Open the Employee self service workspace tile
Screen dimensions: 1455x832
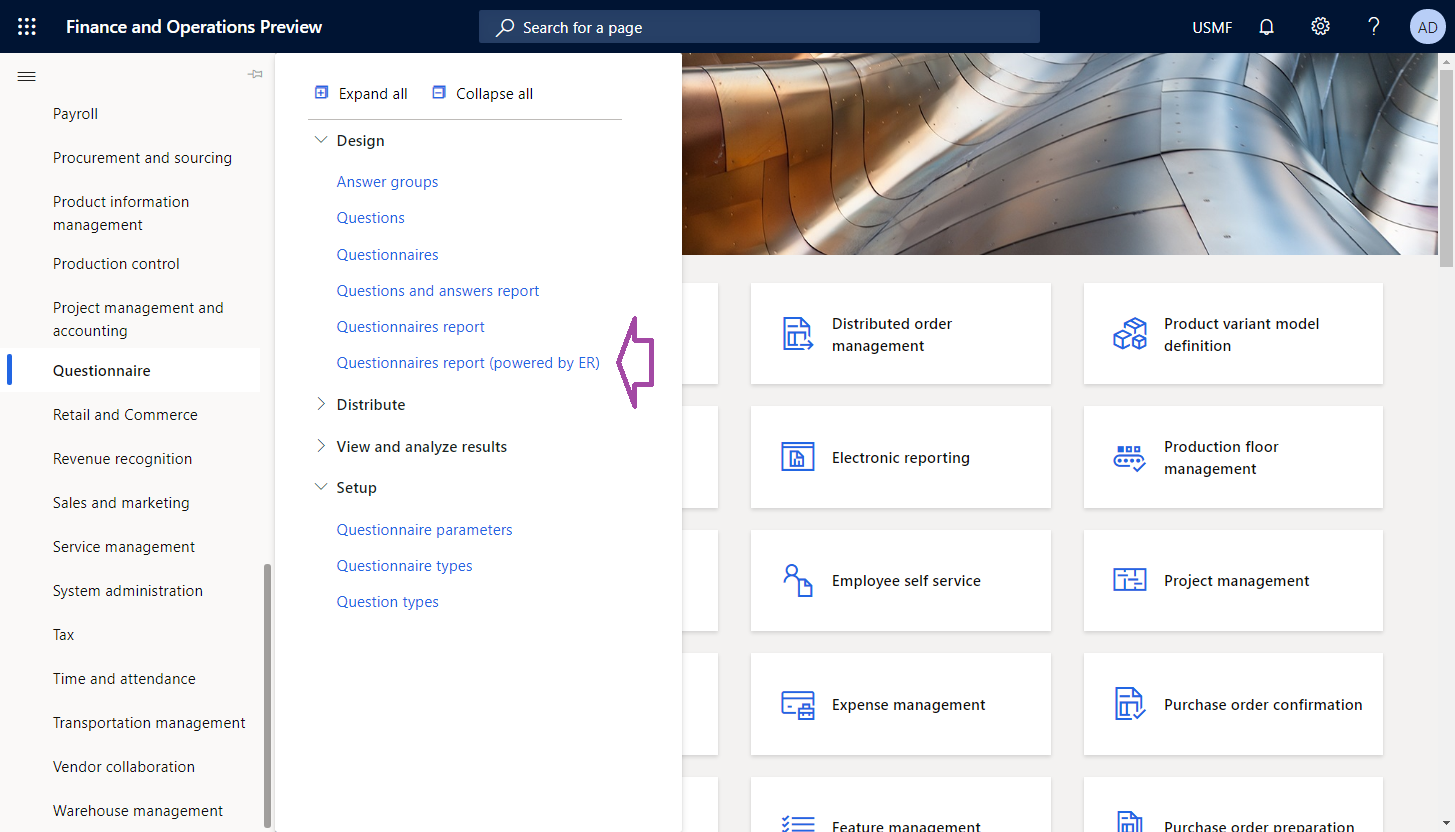(x=900, y=580)
